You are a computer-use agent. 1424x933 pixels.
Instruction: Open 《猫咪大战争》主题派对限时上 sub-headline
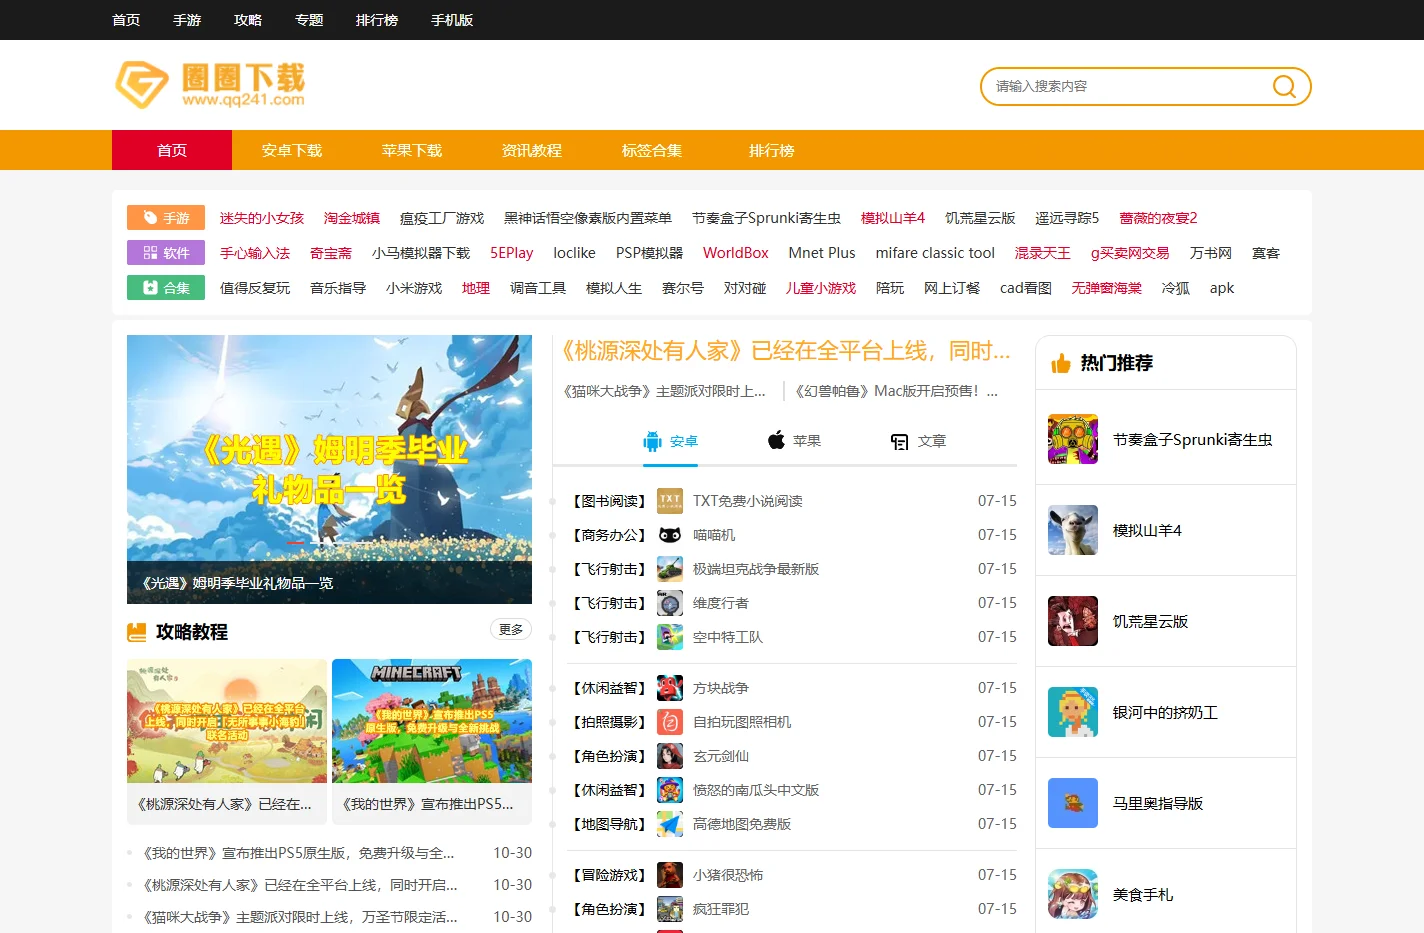coord(664,391)
